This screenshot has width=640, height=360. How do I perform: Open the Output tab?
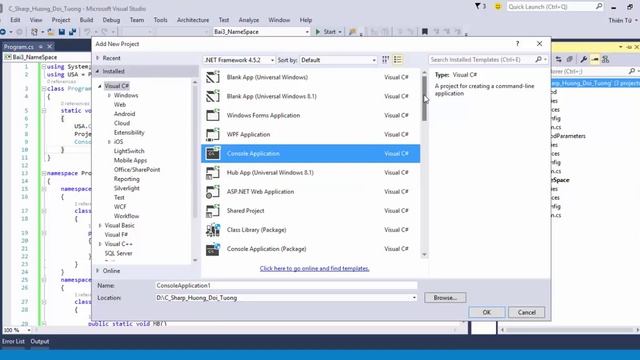pyautogui.click(x=40, y=341)
